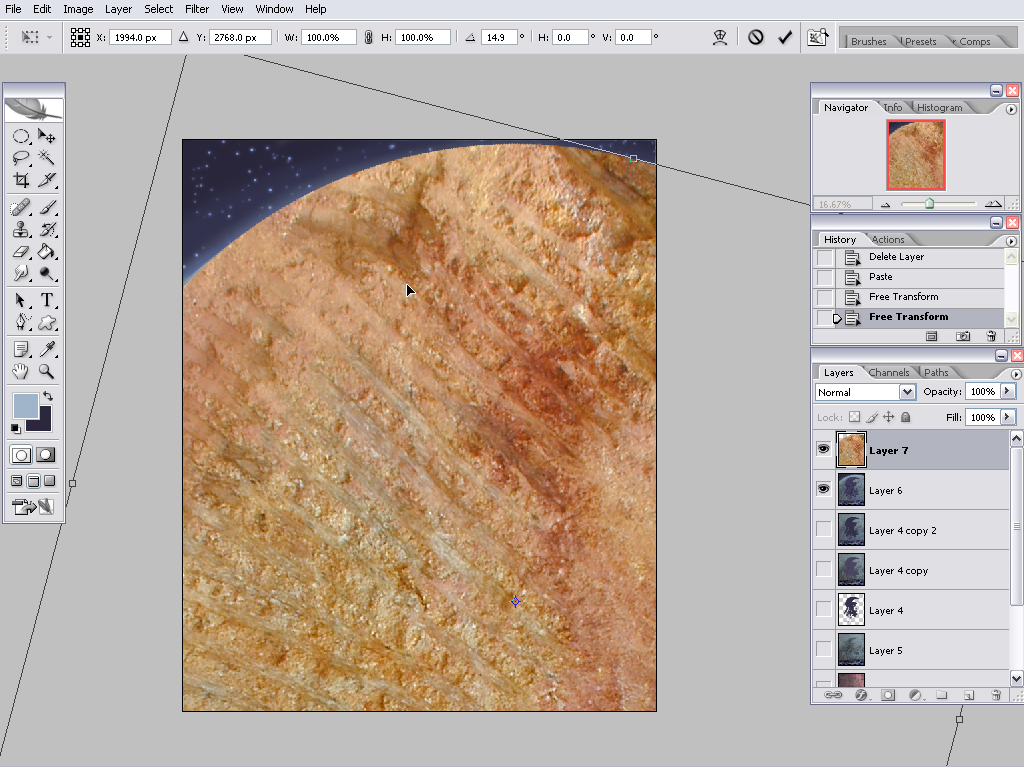Screen dimensions: 1024x768
Task: Select the Clone Stamp tool
Action: click(21, 229)
